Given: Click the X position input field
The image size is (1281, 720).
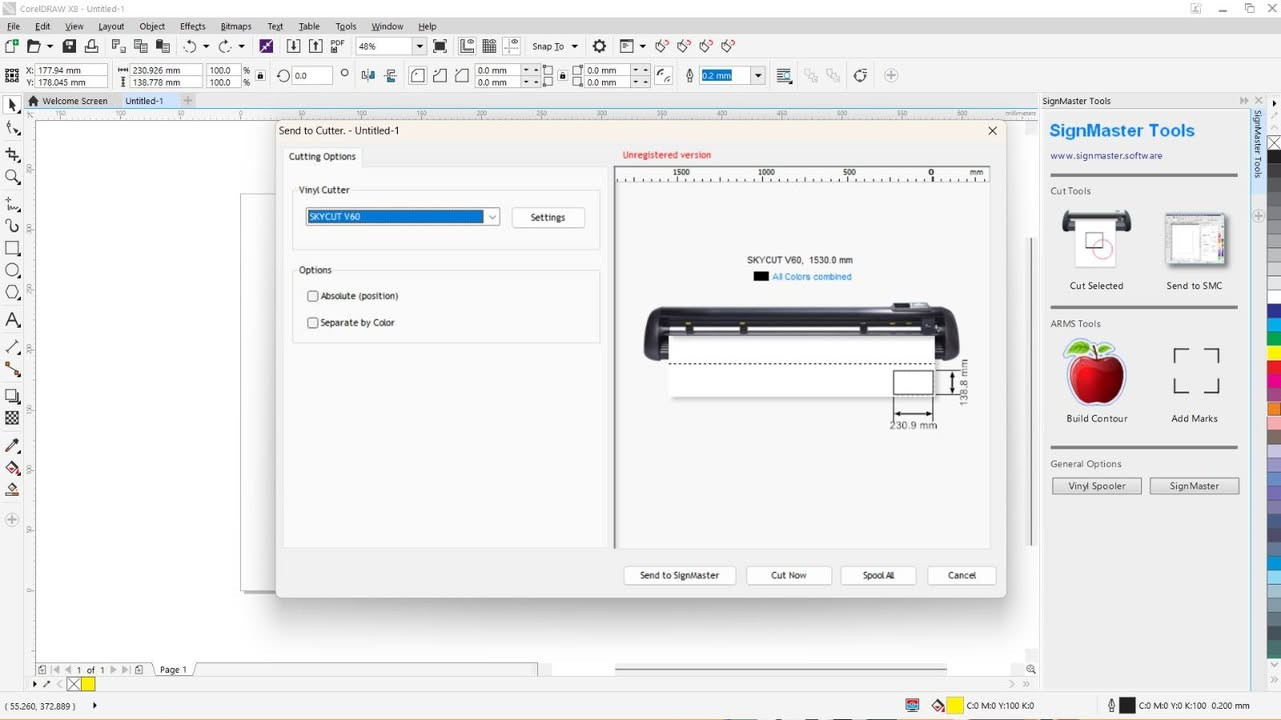Looking at the screenshot, I should (x=71, y=70).
